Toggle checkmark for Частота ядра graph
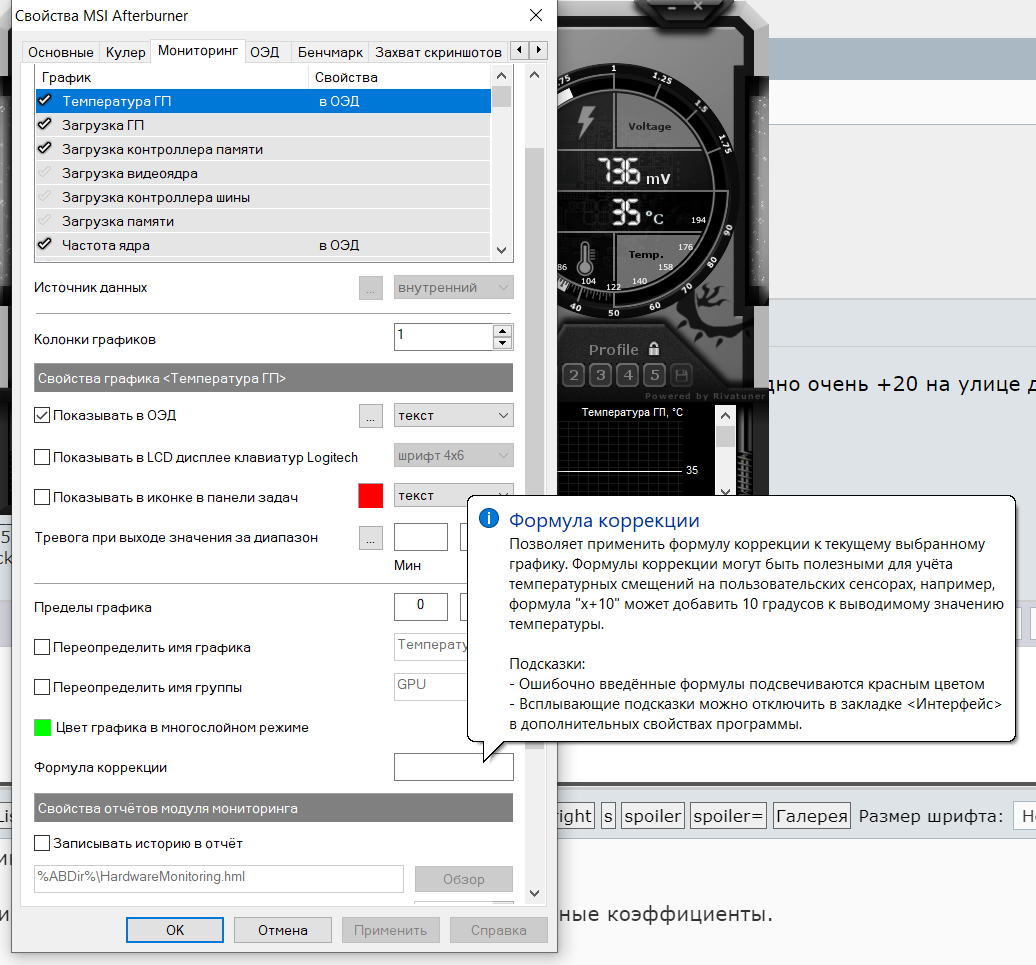 point(45,244)
